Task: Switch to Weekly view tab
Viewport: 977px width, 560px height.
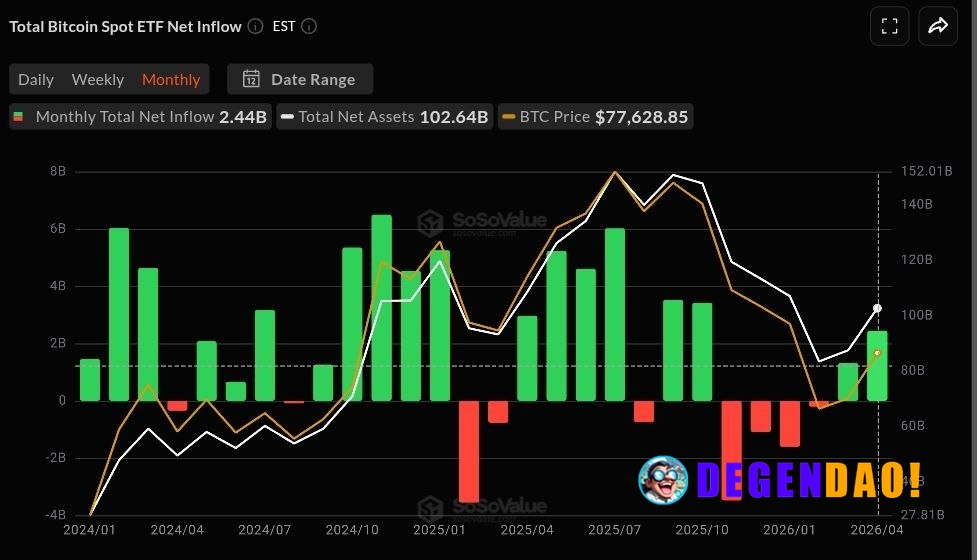Action: click(x=98, y=80)
